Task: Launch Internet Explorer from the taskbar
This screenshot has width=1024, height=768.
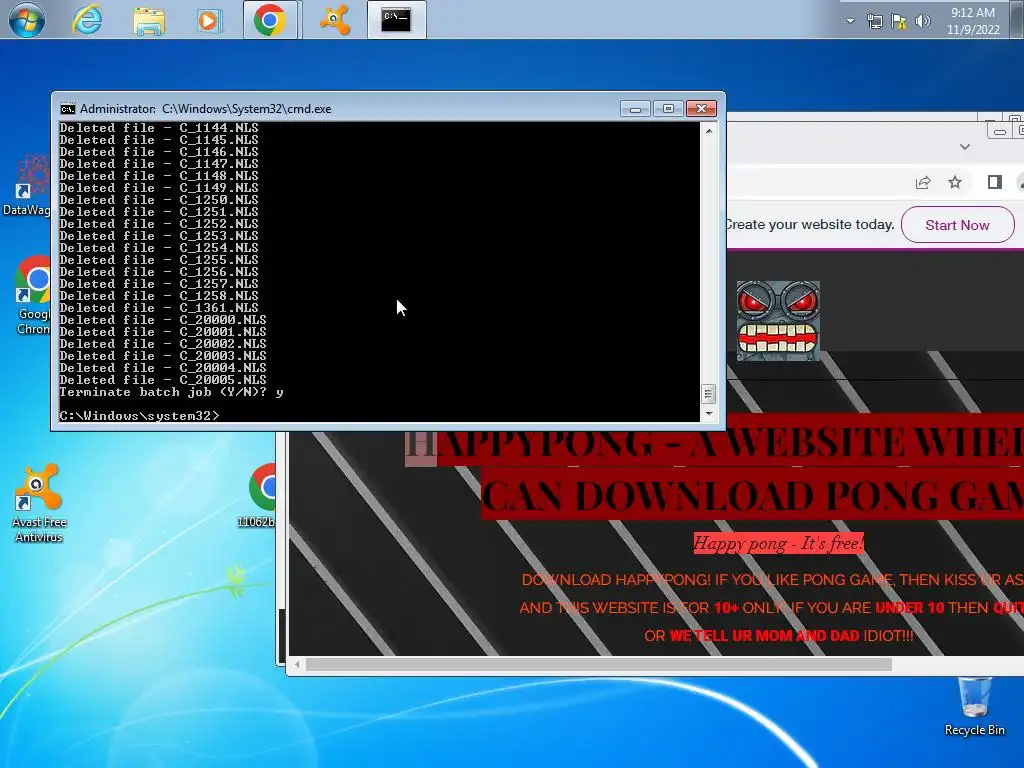Action: pyautogui.click(x=87, y=20)
